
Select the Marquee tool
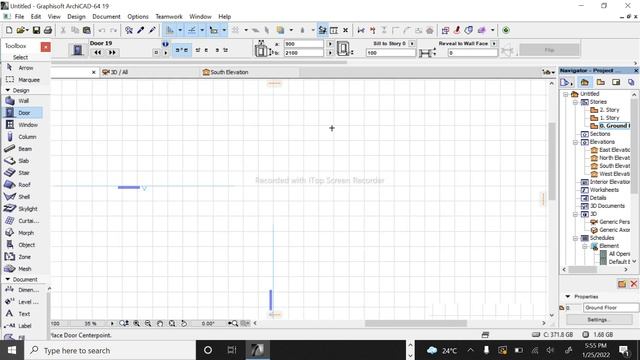[x=22, y=80]
